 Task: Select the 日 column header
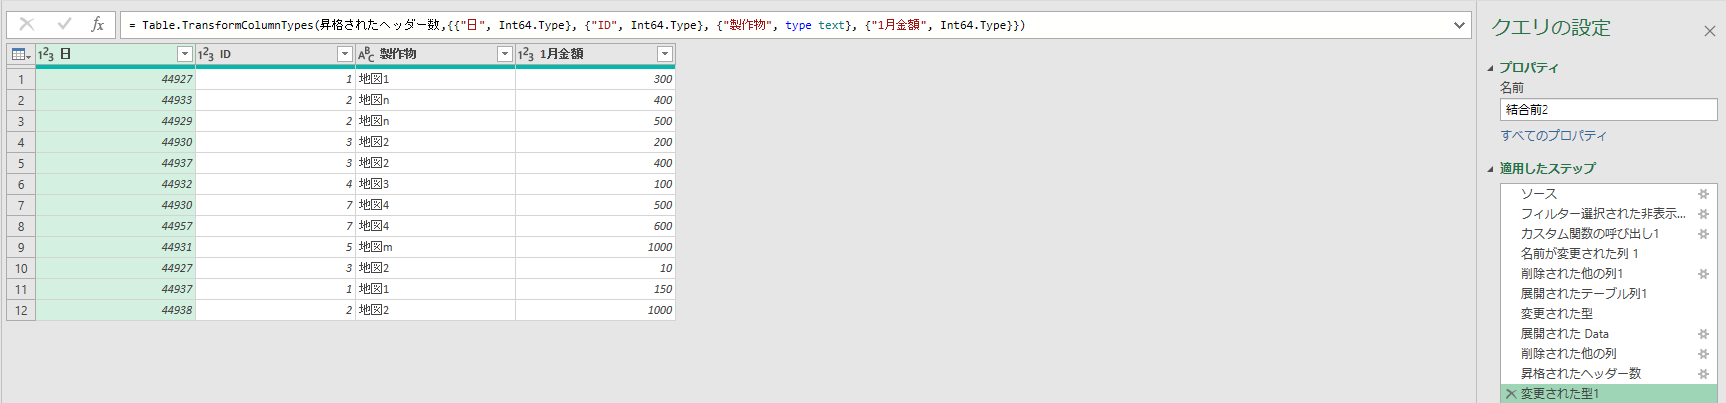pyautogui.click(x=115, y=54)
